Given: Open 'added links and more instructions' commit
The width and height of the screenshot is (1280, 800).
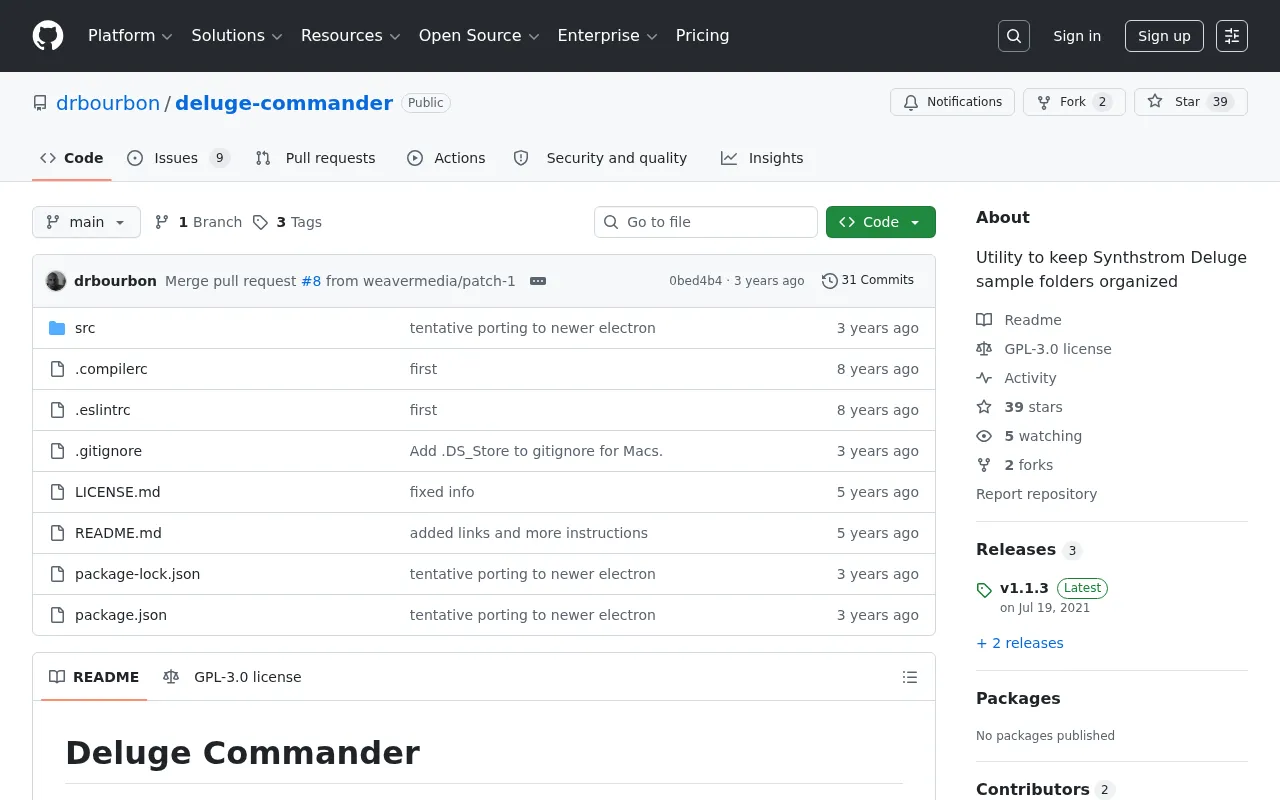Looking at the screenshot, I should [x=529, y=533].
